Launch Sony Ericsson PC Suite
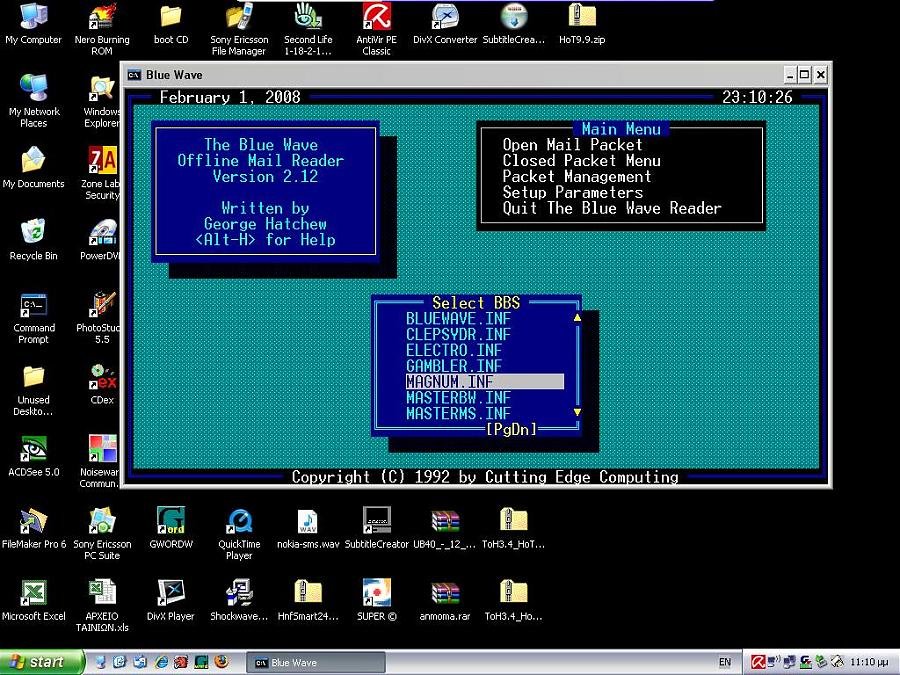 (102, 534)
